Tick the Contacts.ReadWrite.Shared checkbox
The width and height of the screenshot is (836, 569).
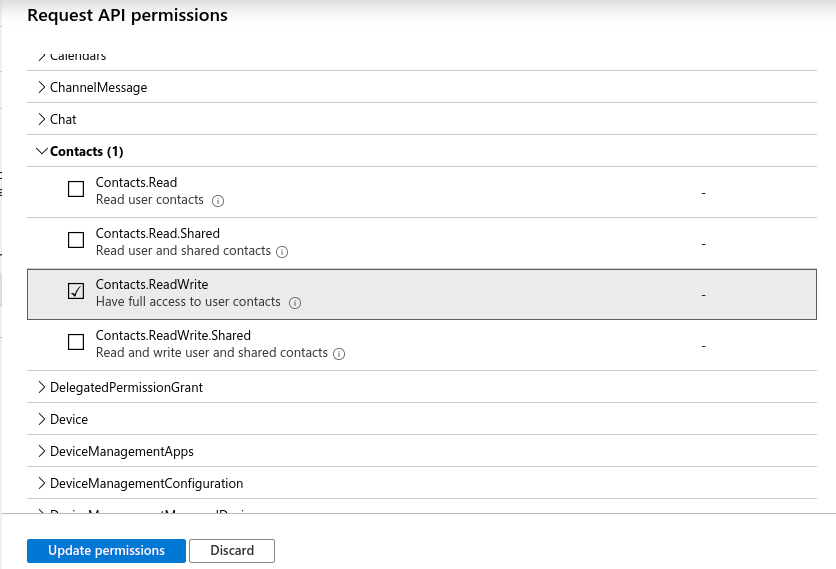coord(76,342)
